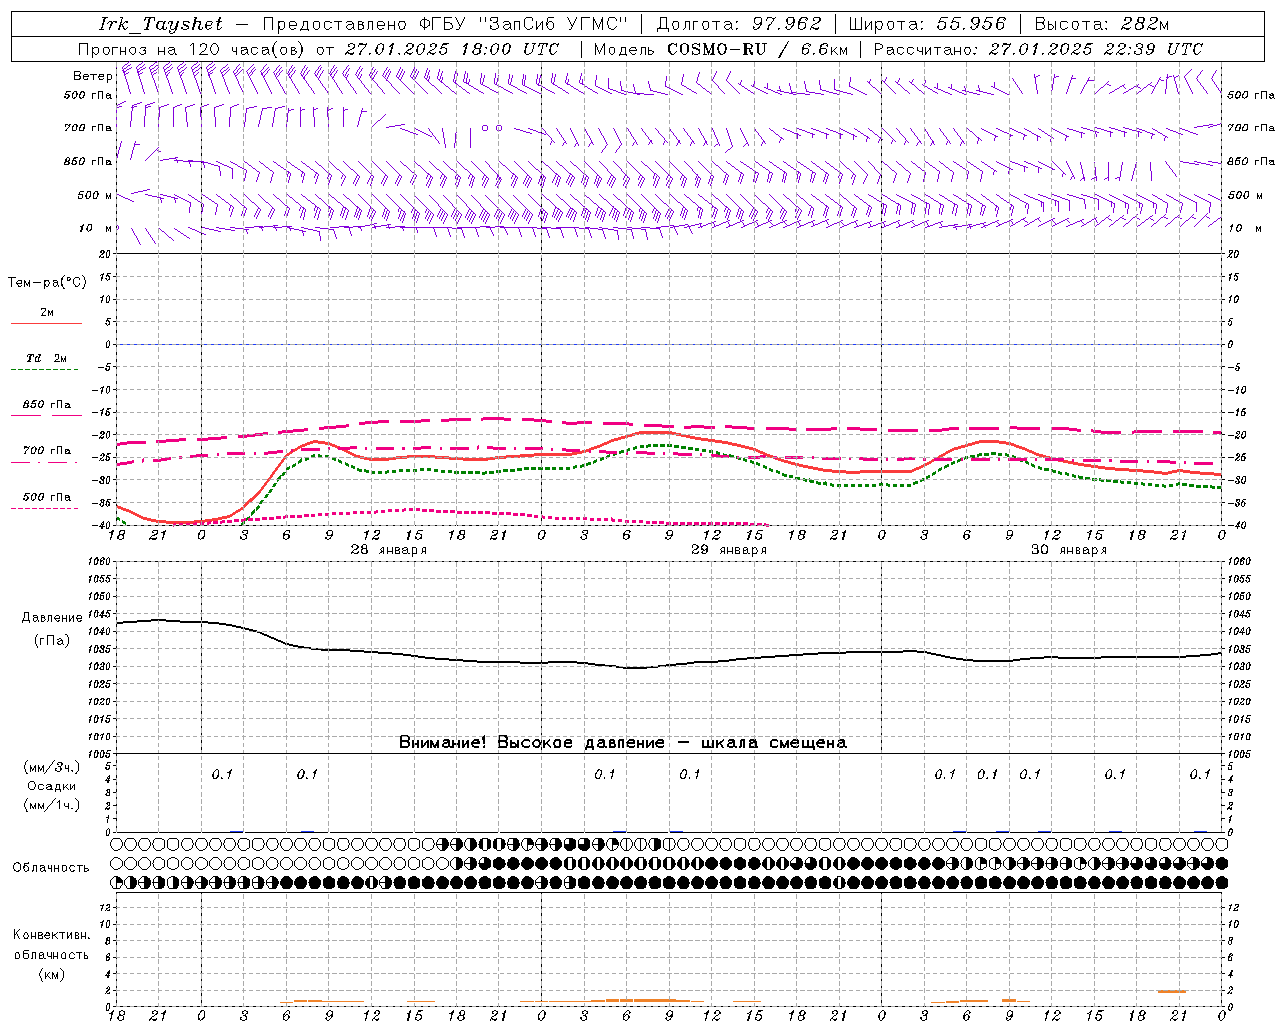Click the Давление panel label
Image resolution: width=1280 pixels, height=1024 pixels.
click(52, 618)
